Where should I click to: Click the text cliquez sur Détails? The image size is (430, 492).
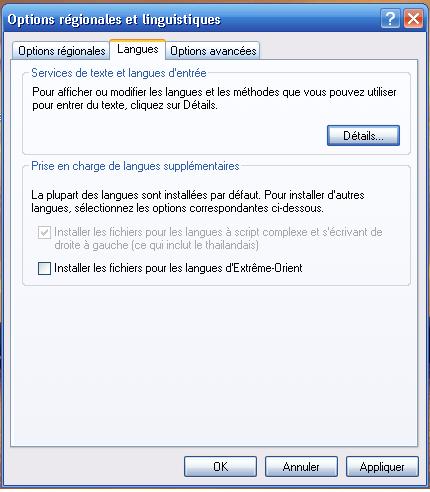click(174, 105)
